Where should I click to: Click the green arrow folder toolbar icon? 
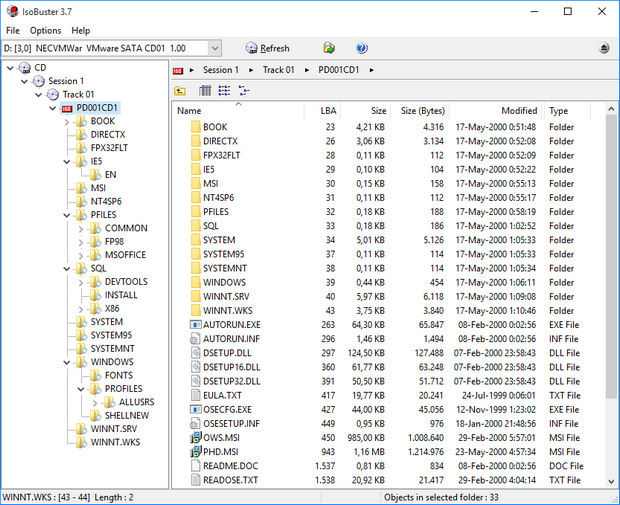[x=329, y=48]
